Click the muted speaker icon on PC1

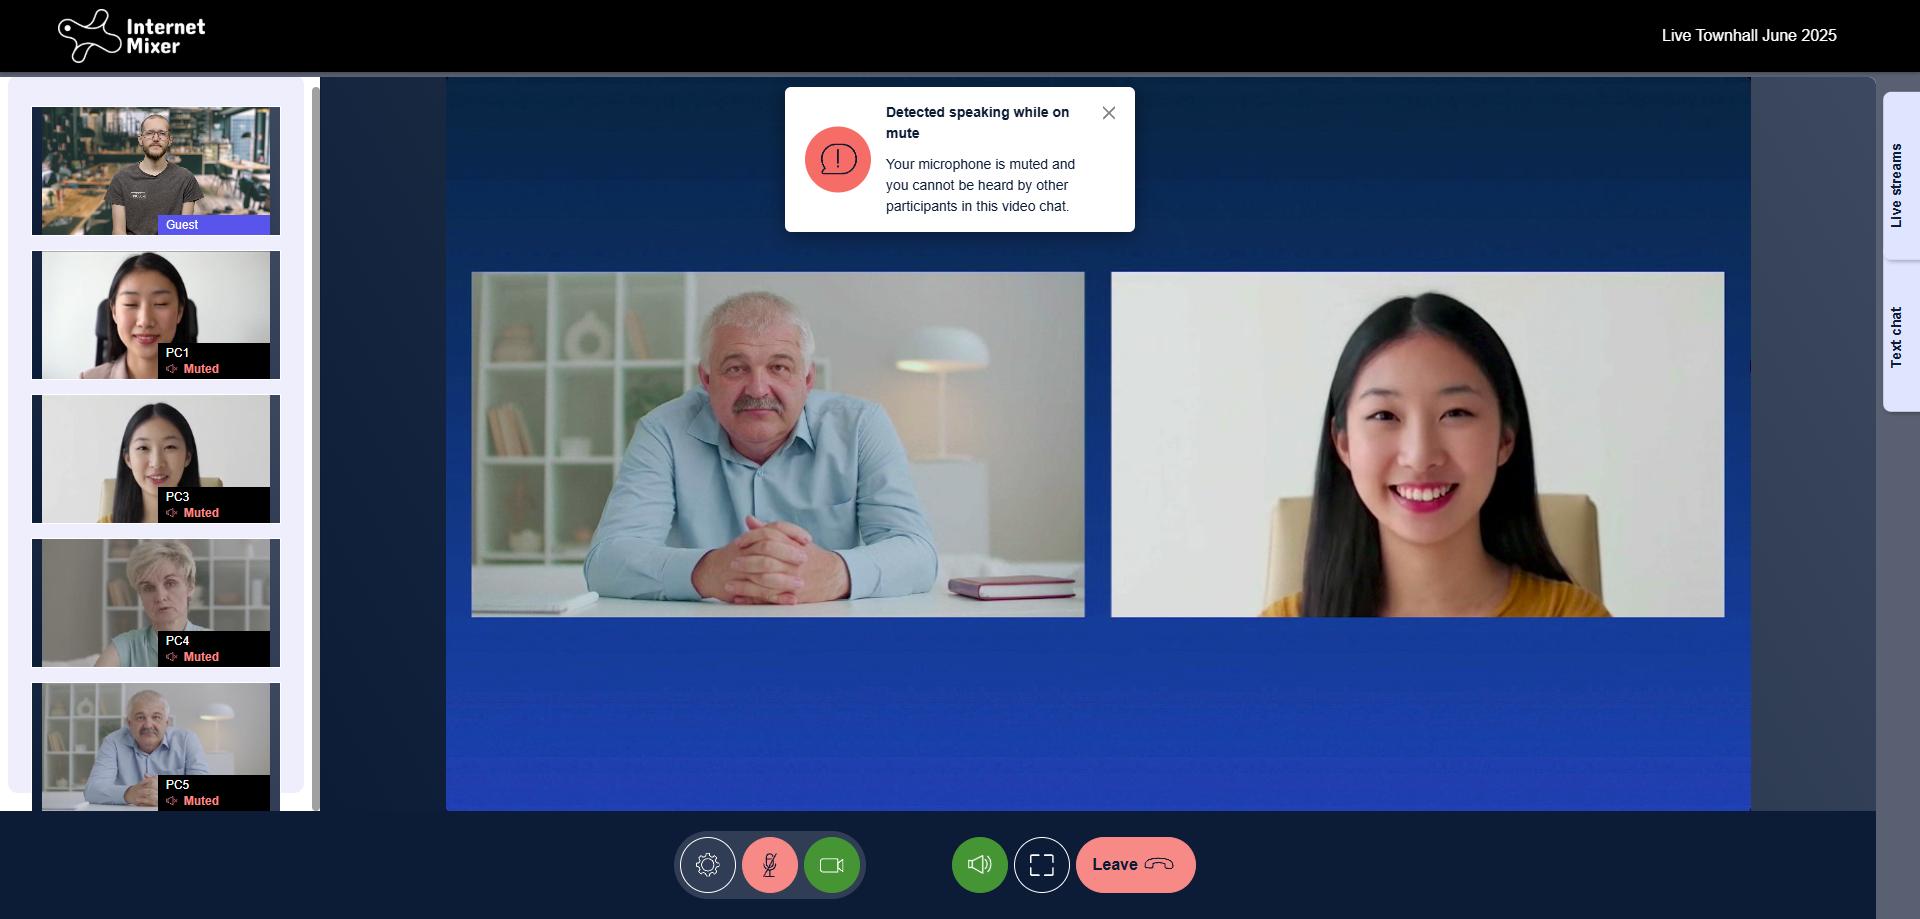pyautogui.click(x=172, y=369)
